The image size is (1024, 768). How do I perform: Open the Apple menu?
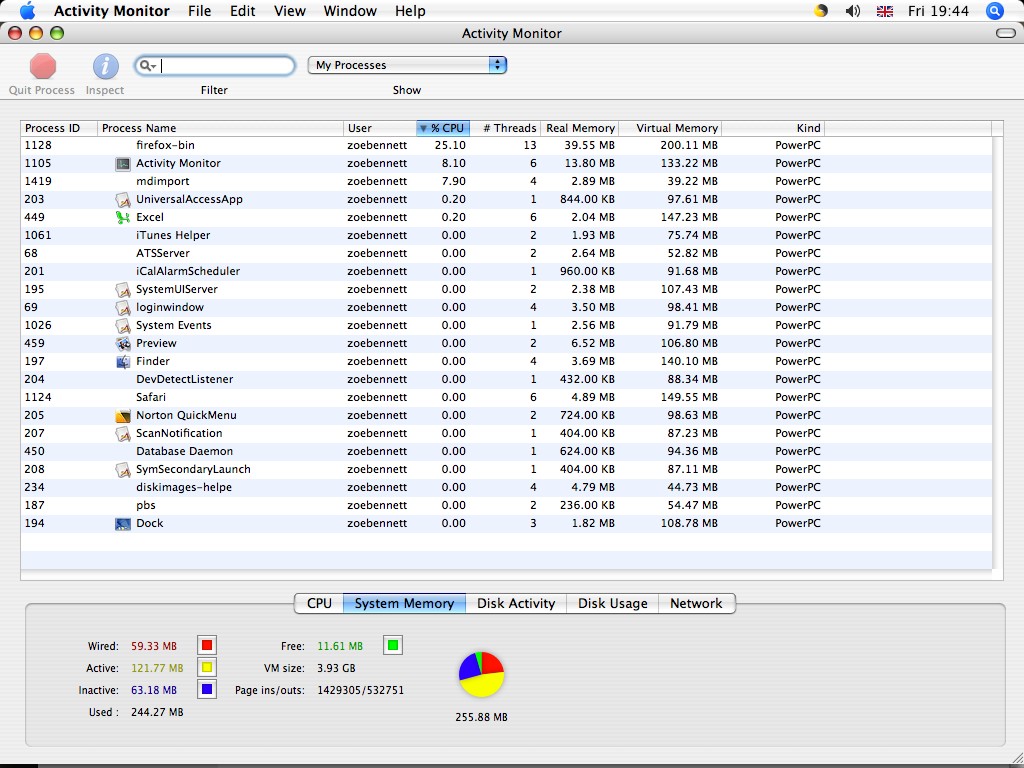point(27,10)
